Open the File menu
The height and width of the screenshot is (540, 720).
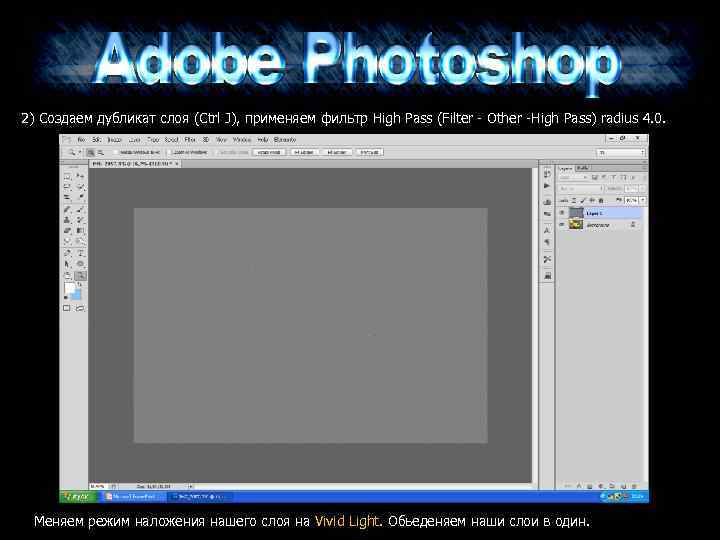pos(81,140)
